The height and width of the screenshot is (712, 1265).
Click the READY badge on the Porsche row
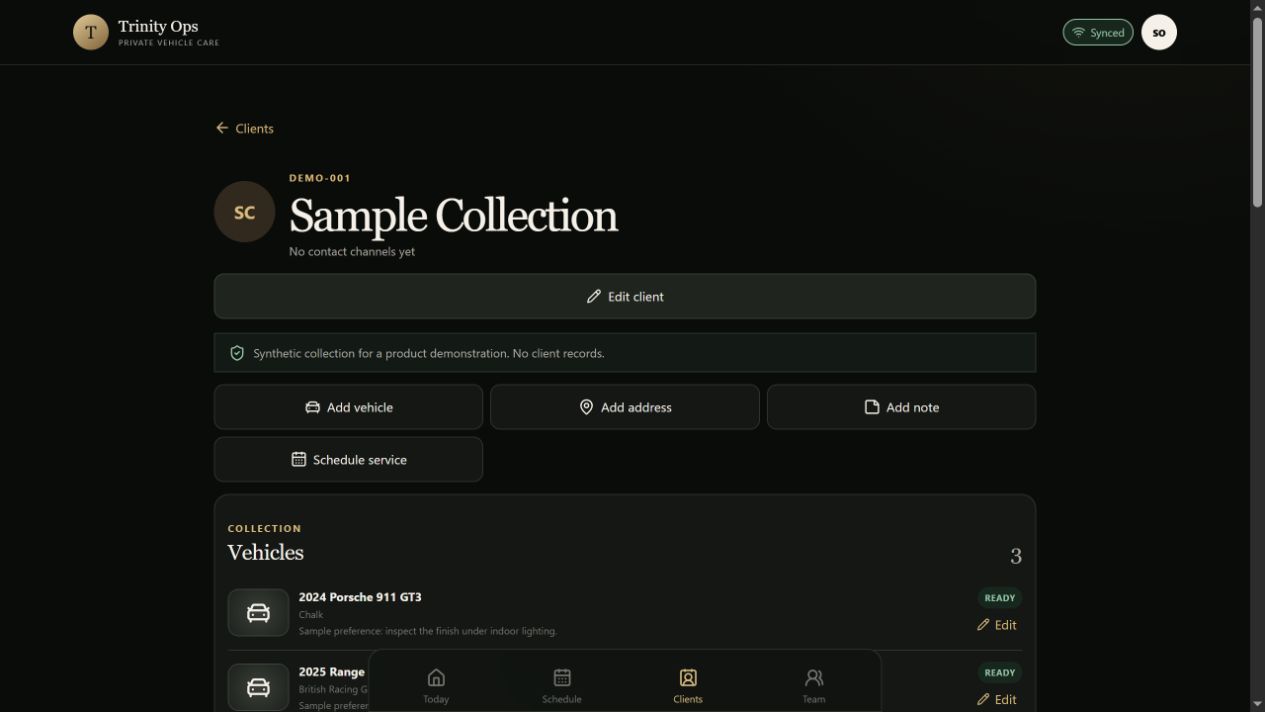click(1000, 598)
